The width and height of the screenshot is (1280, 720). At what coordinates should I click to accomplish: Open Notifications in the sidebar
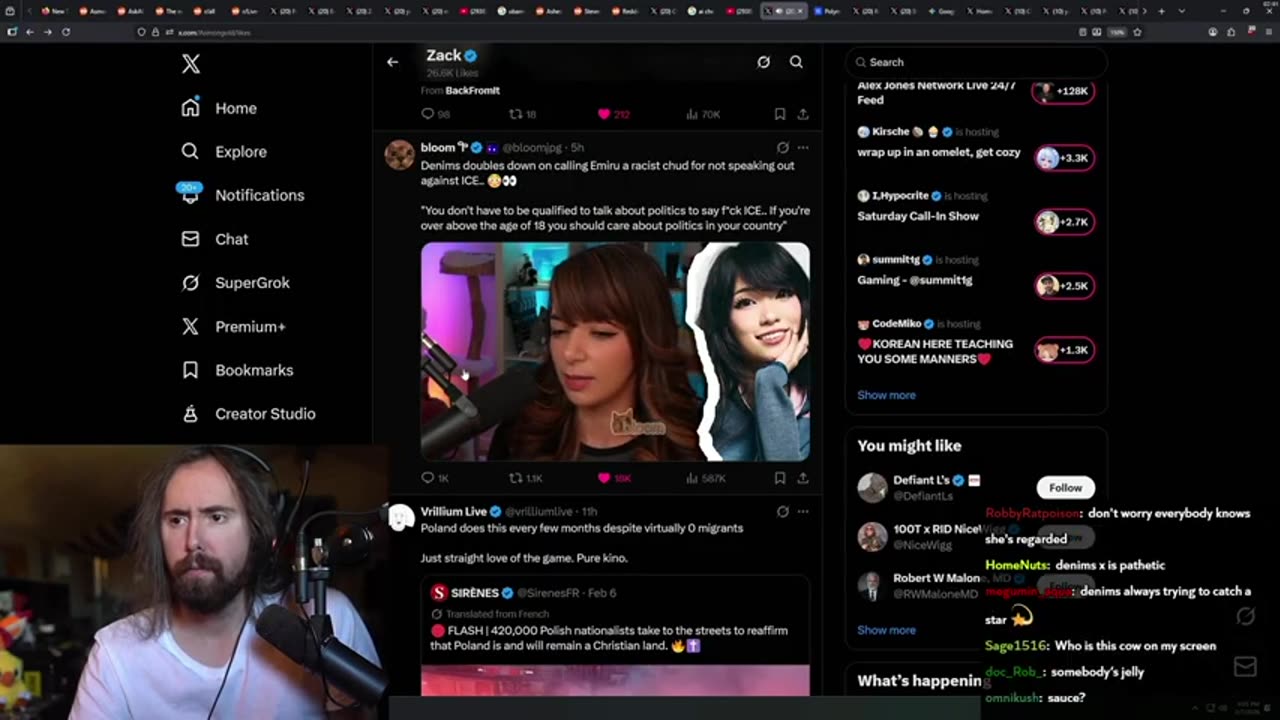[242, 195]
